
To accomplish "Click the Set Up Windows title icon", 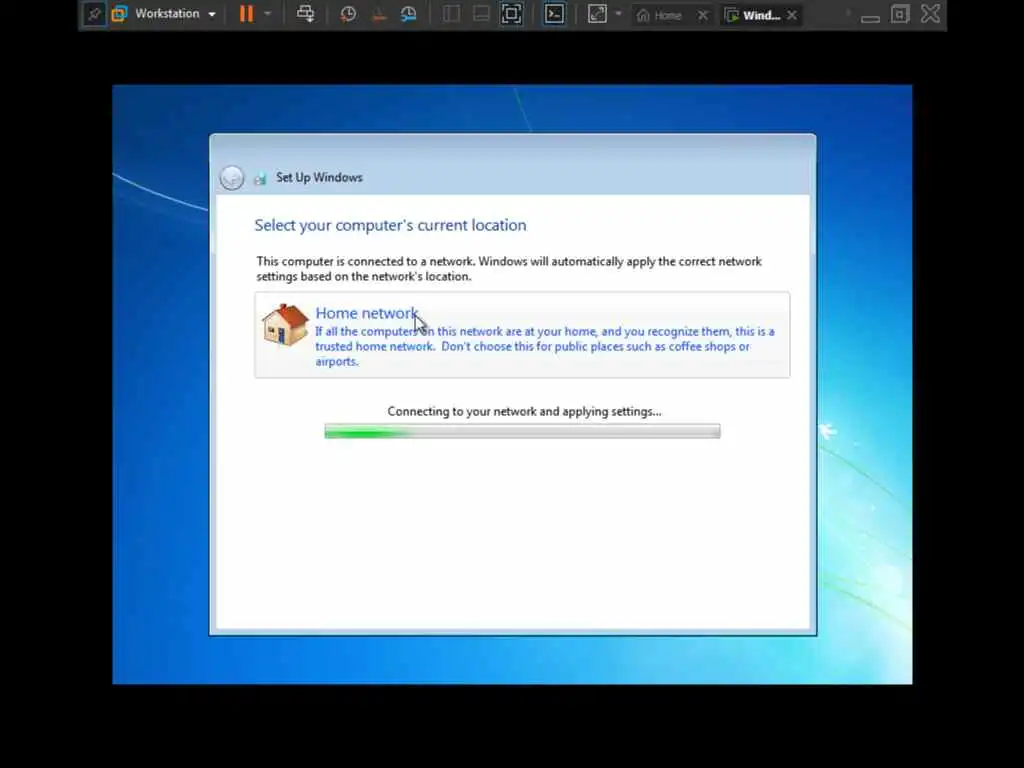I will (x=260, y=178).
